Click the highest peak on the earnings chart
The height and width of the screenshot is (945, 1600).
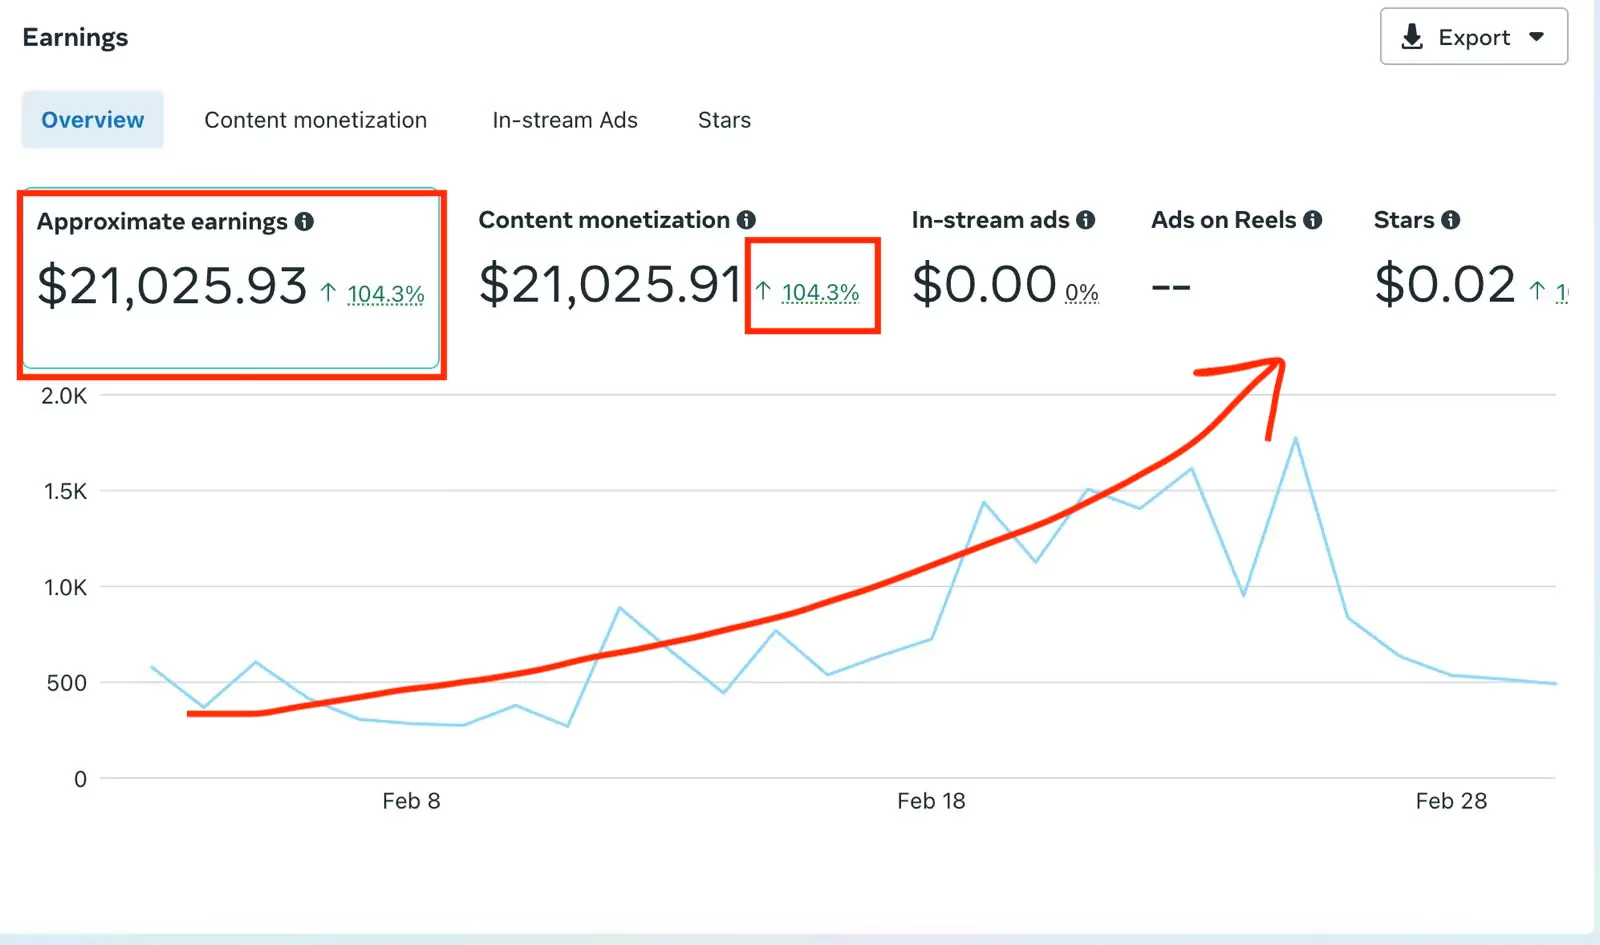pos(1295,438)
